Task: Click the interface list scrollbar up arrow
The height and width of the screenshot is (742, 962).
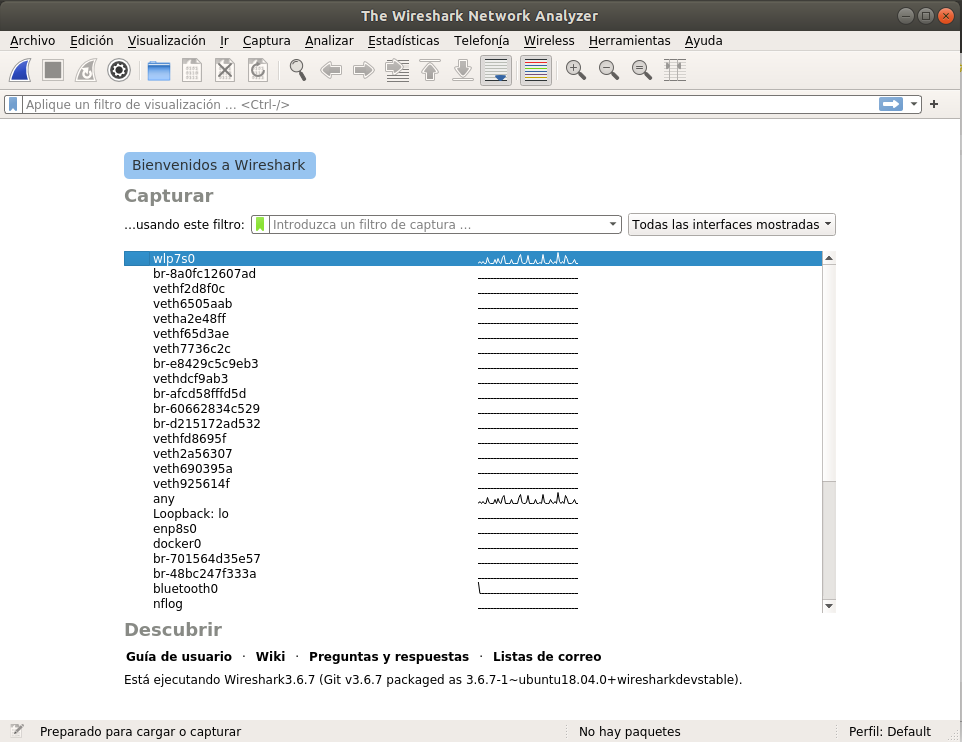Action: coord(829,258)
